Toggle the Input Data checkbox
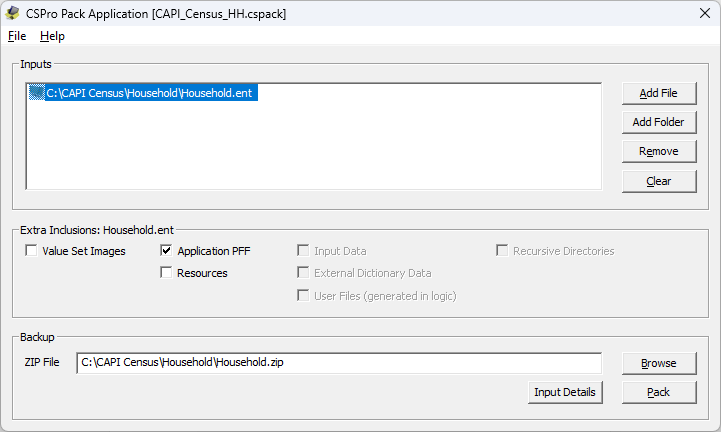The height and width of the screenshot is (432, 721). pyautogui.click(x=304, y=251)
